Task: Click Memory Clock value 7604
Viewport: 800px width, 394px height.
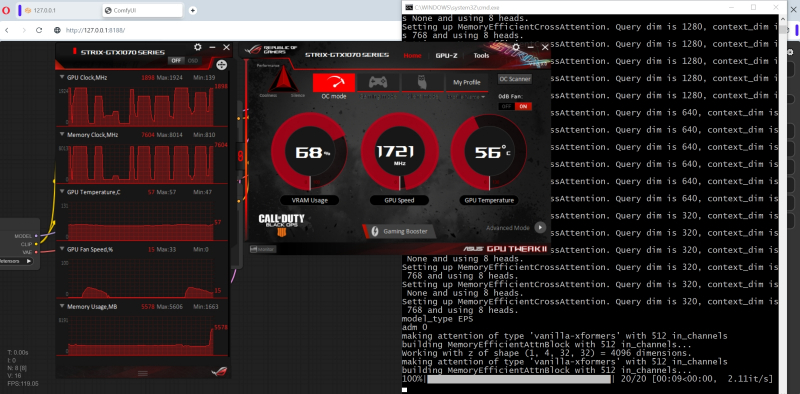Action: point(148,135)
